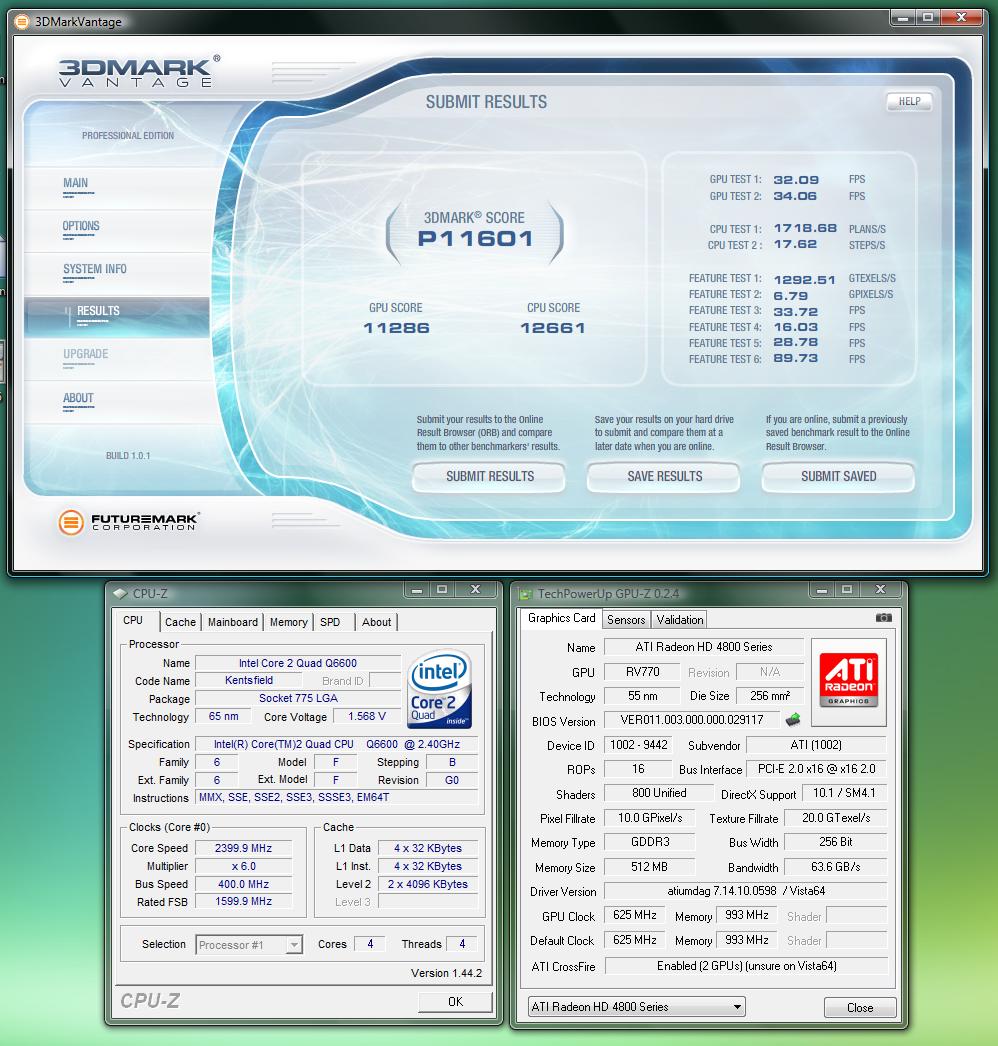Open the MAIN section in 3DMark Vantage
The height and width of the screenshot is (1046, 998).
pyautogui.click(x=75, y=183)
